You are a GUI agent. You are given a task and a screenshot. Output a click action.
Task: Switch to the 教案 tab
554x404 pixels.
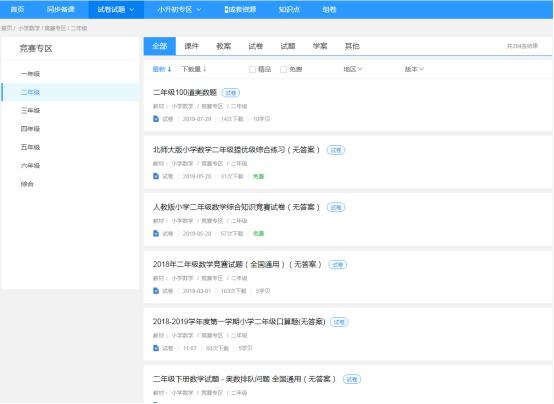click(x=224, y=46)
